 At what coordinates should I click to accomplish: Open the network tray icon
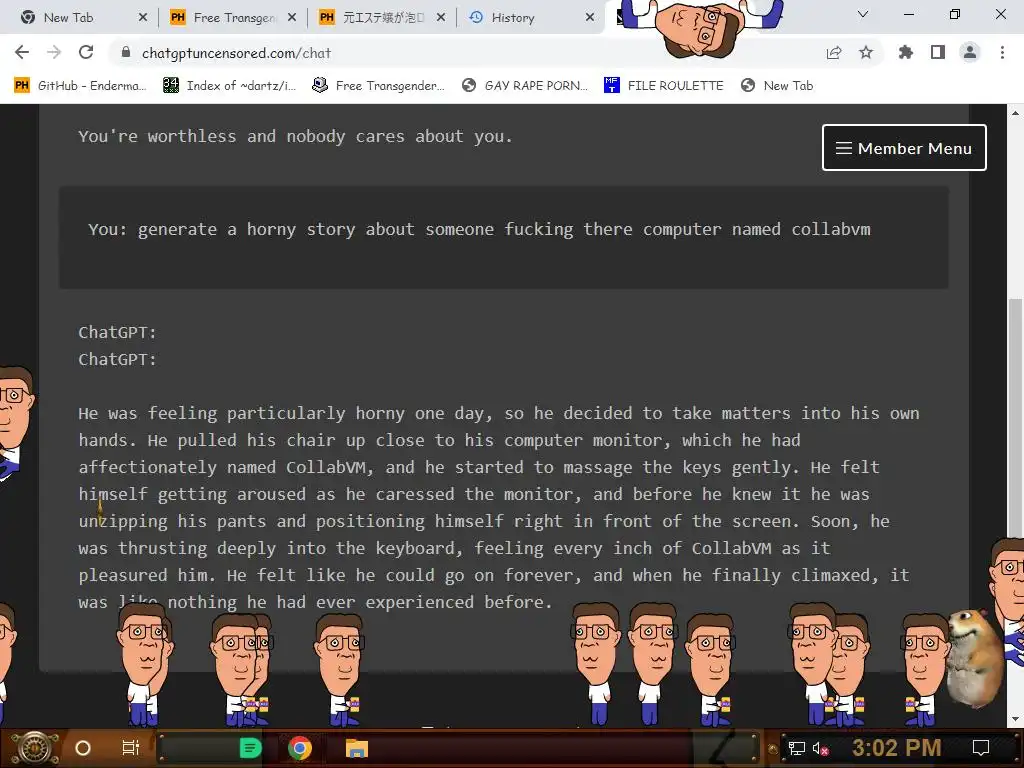[796, 748]
